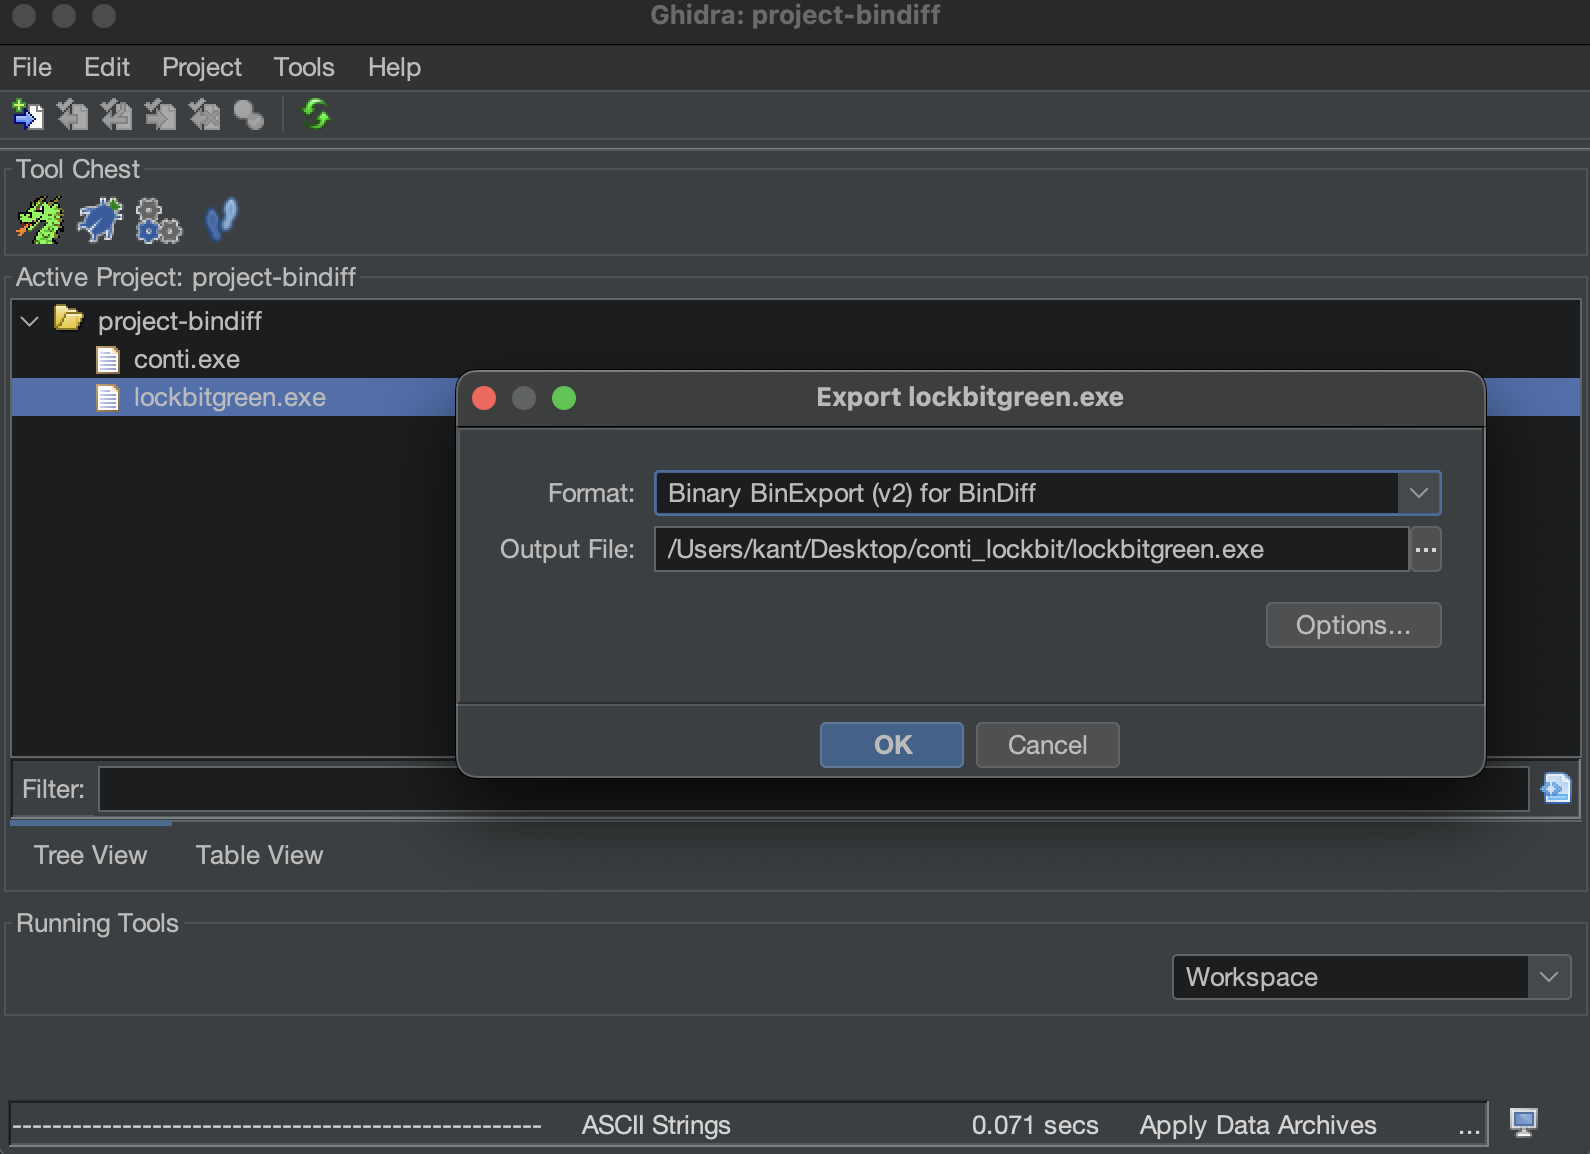Click the lockbitgreen.exe file icon
This screenshot has height=1154, width=1590.
107,398
